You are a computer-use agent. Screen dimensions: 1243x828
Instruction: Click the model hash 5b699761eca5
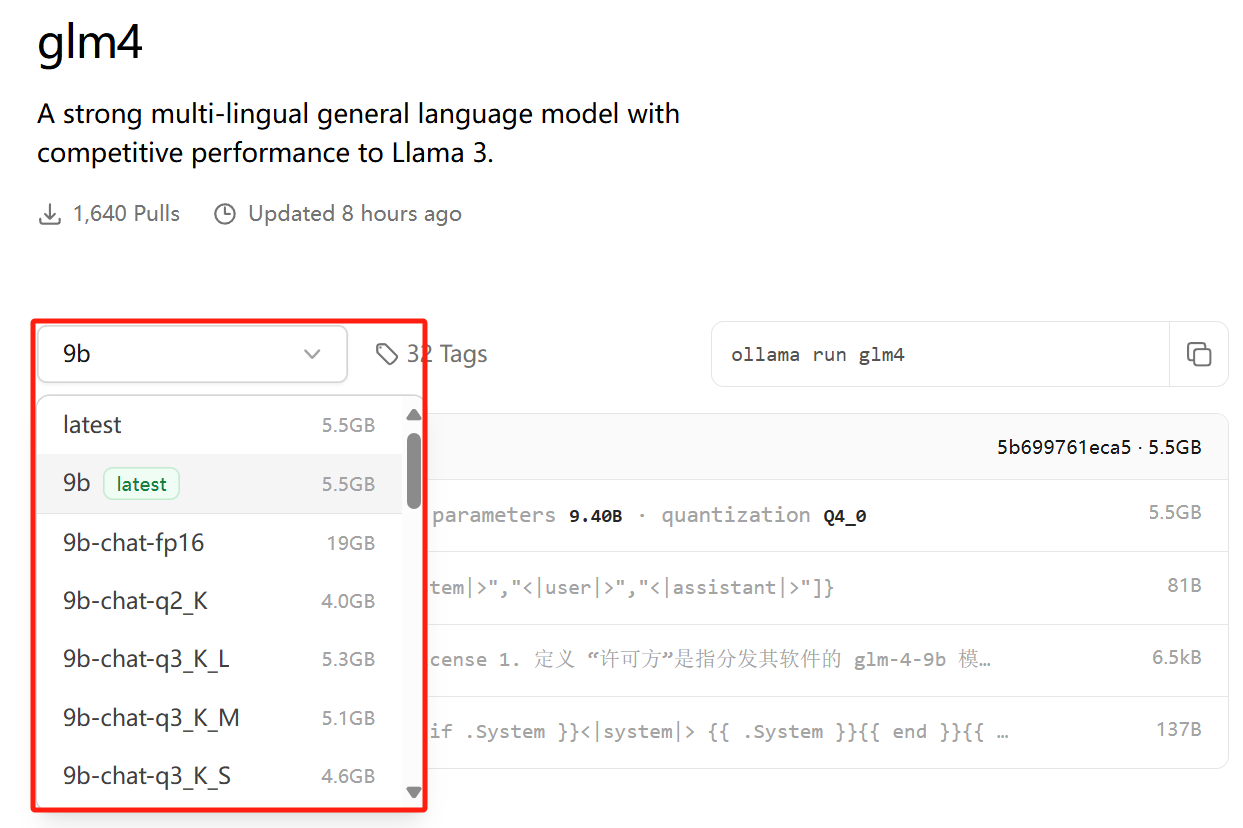coord(1063,447)
